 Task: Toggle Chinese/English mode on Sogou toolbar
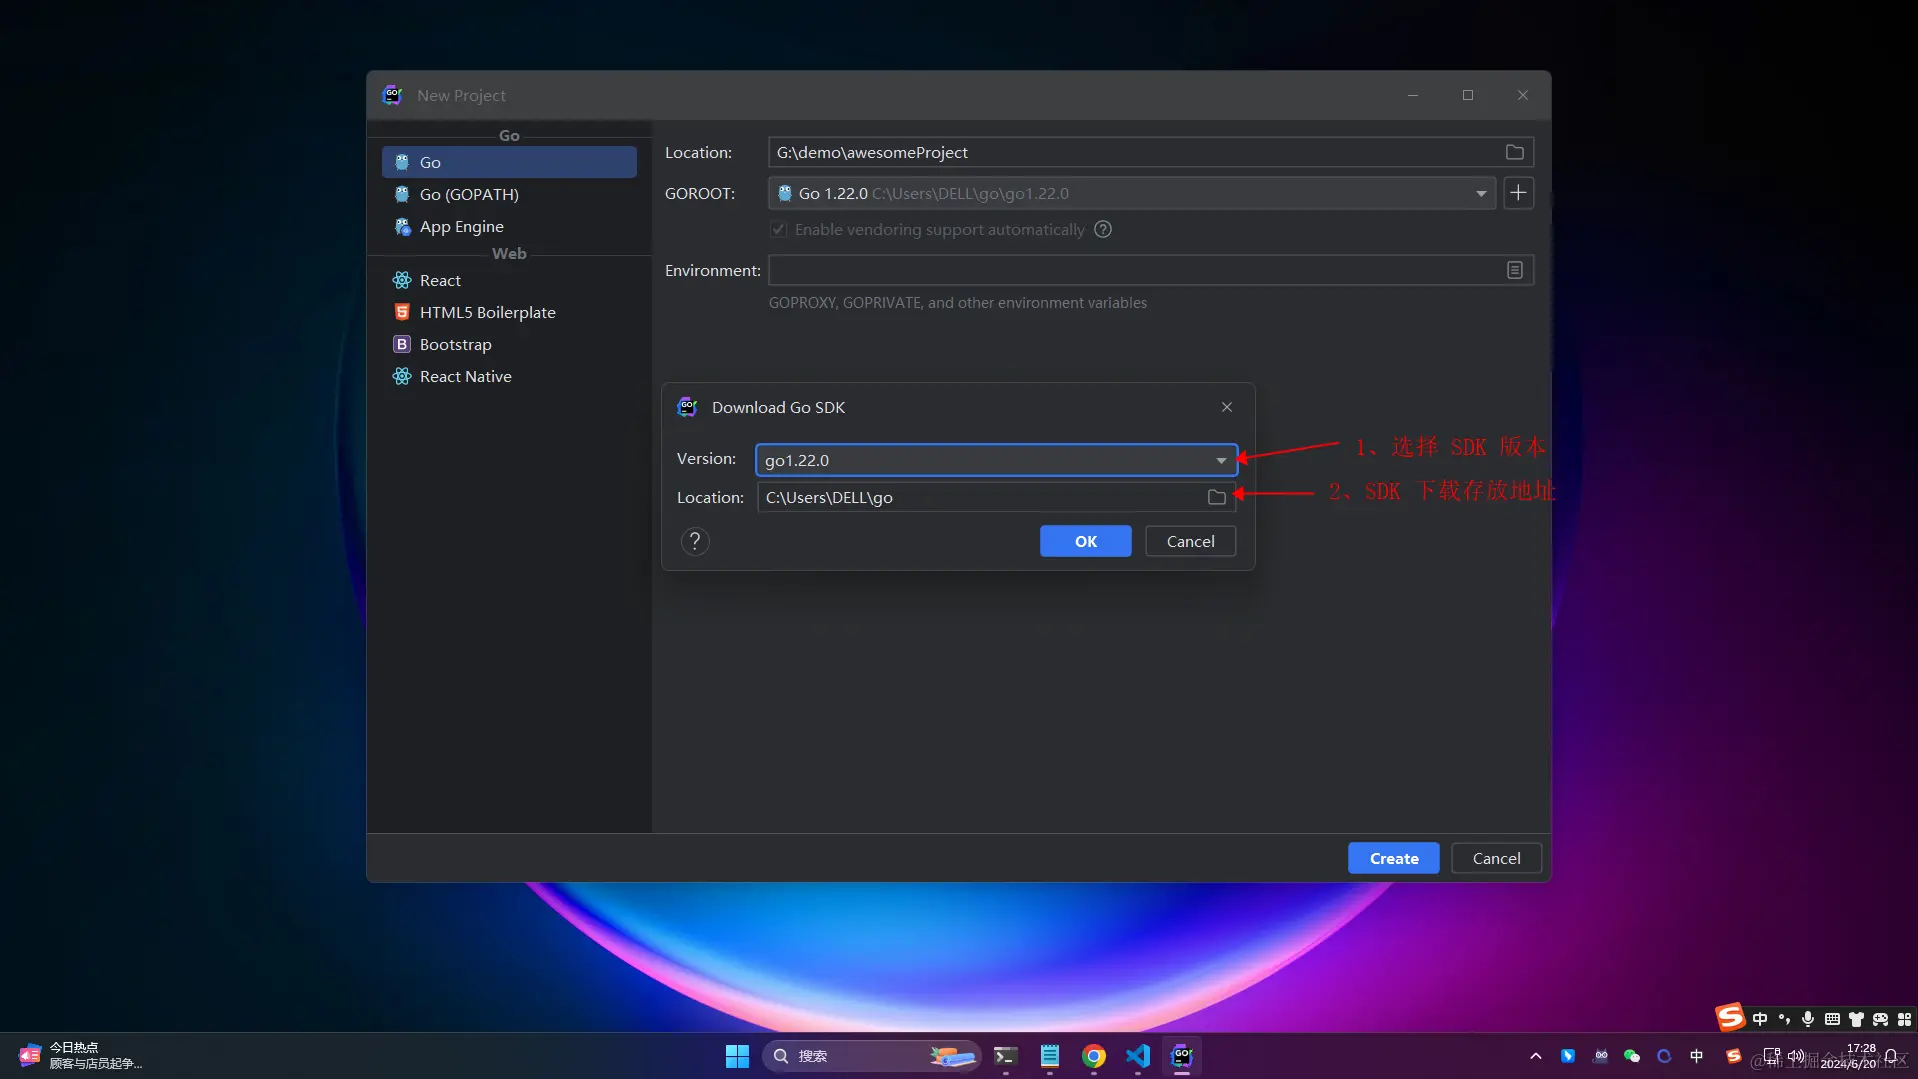click(x=1759, y=1019)
